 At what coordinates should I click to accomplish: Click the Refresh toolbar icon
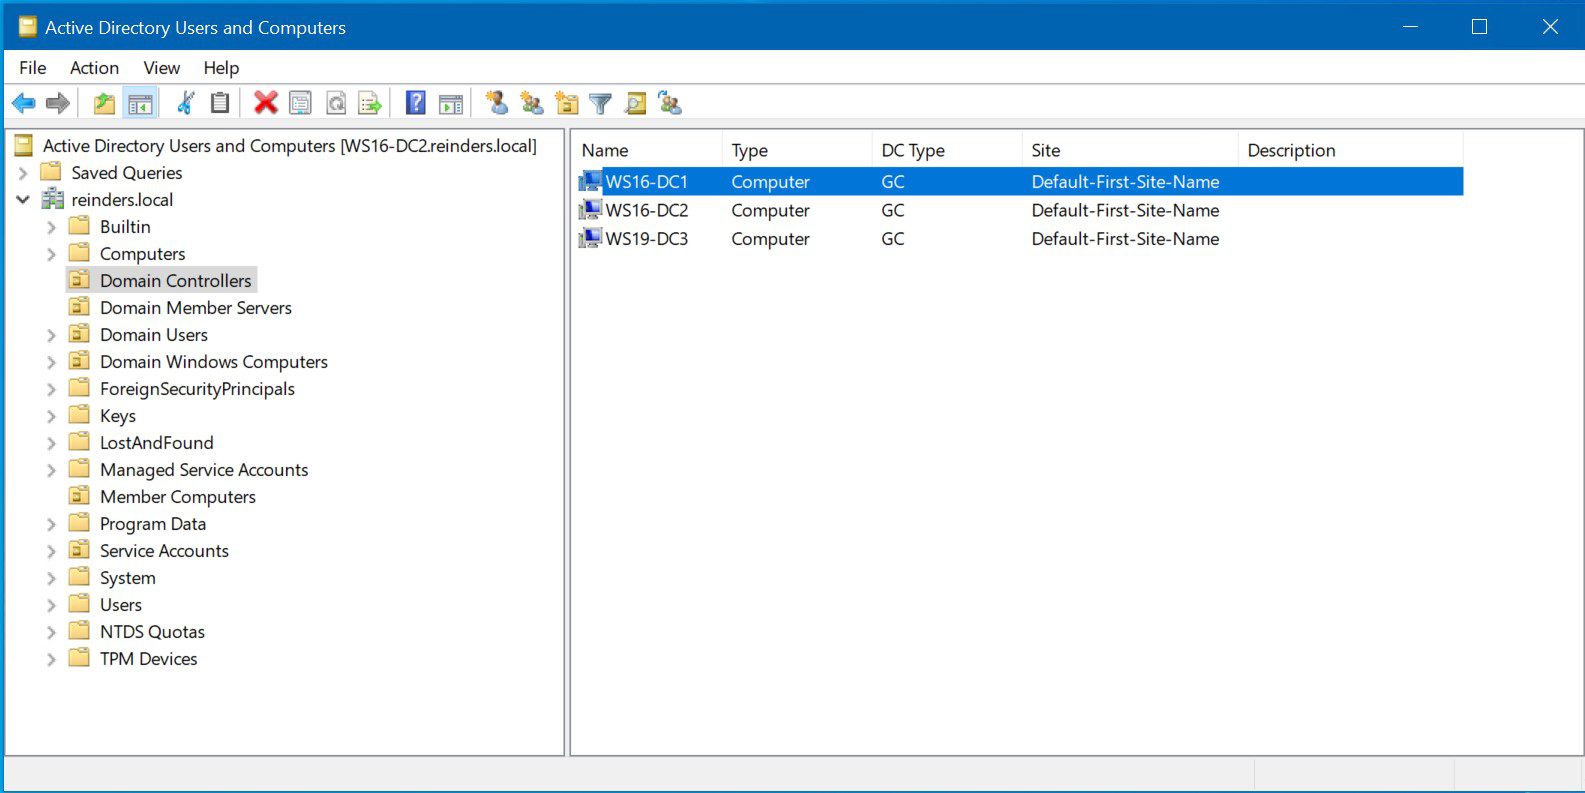[336, 103]
